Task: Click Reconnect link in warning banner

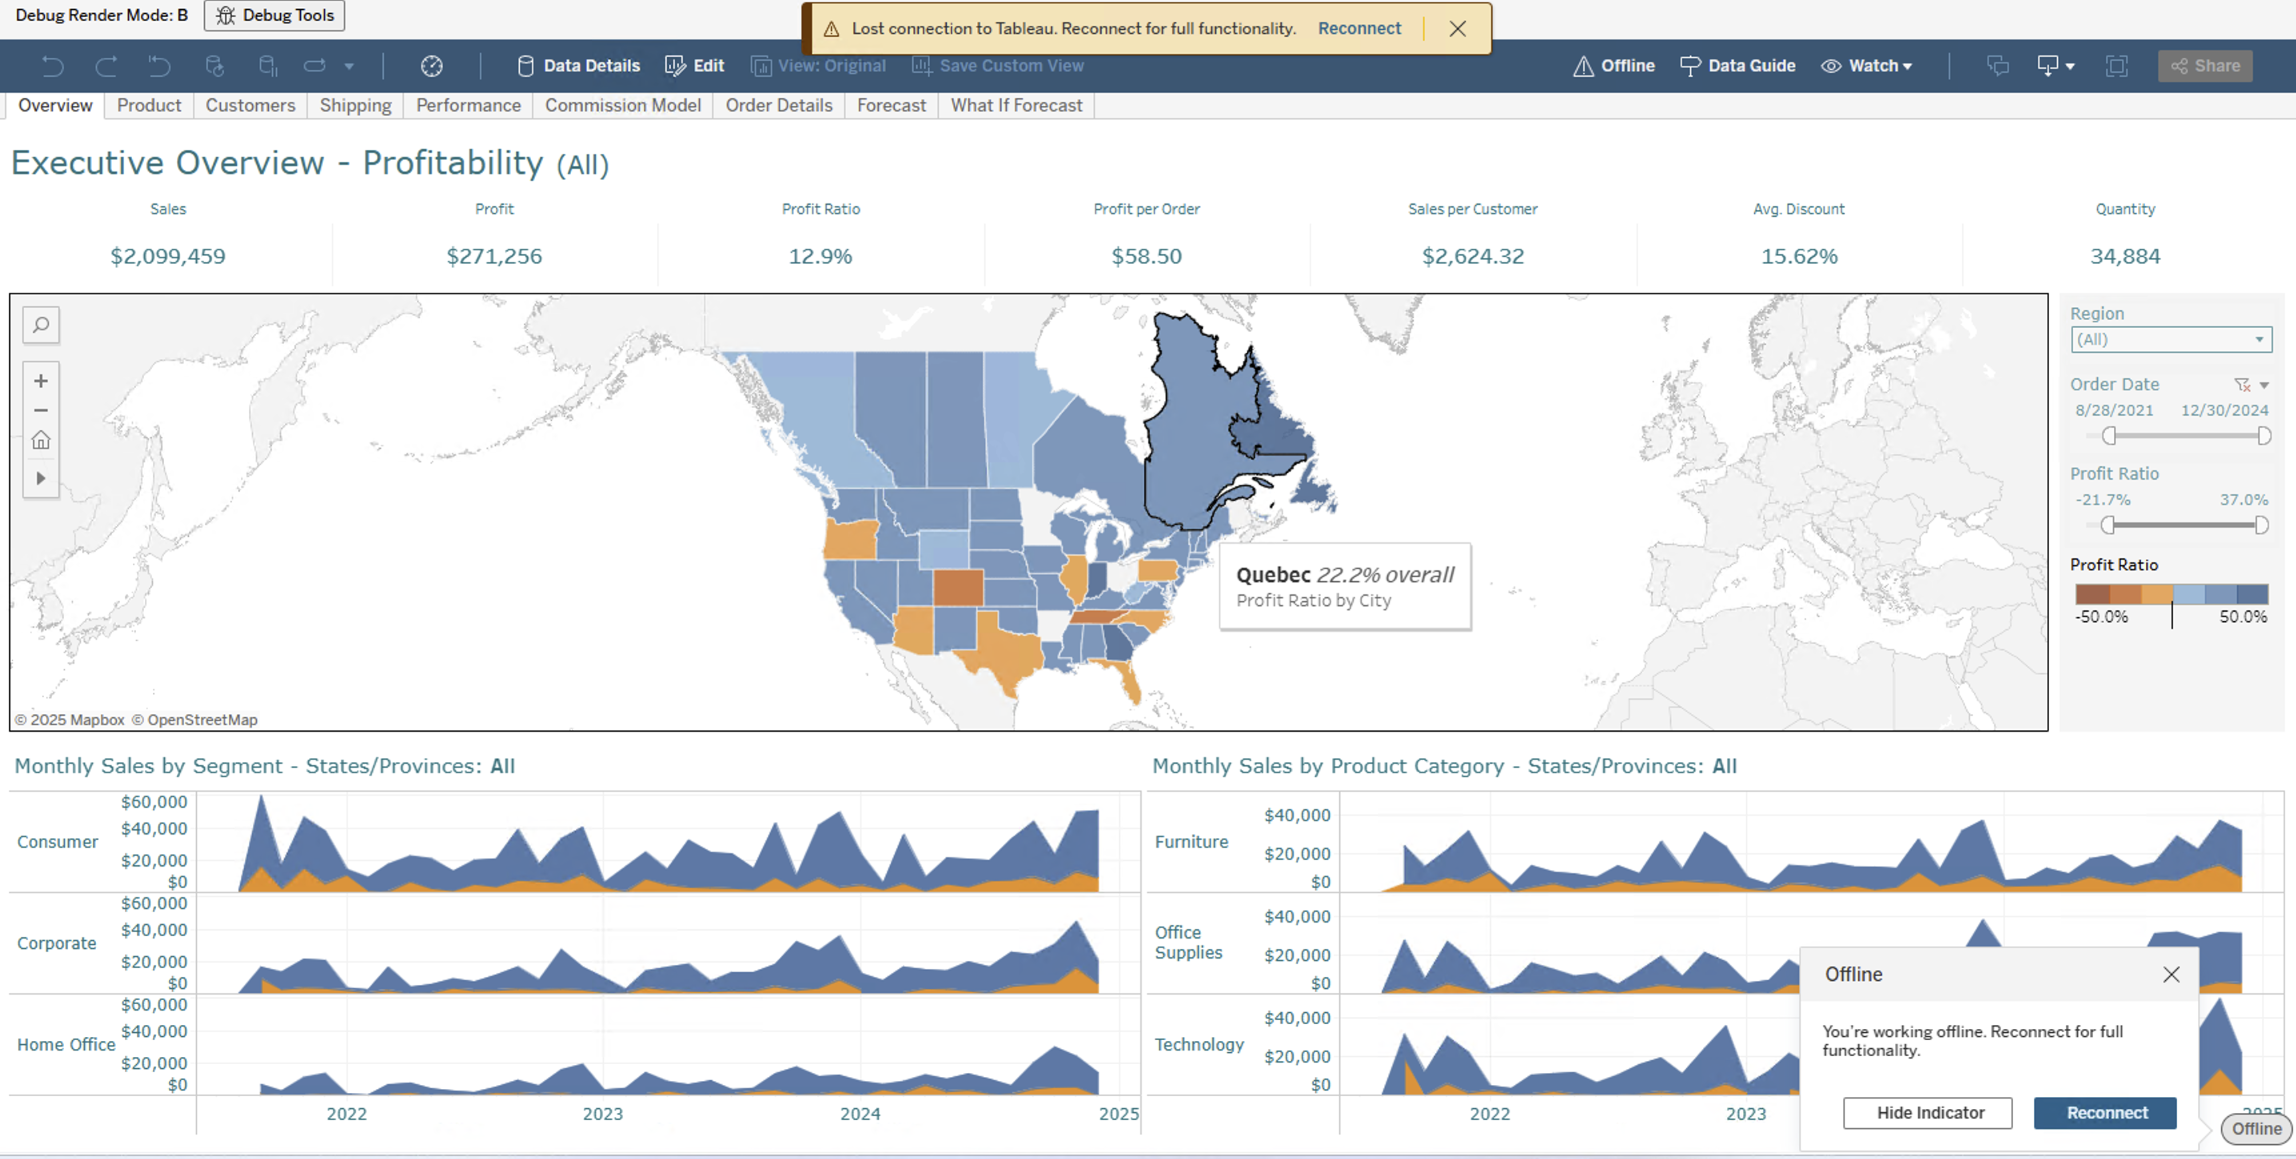Action: (1358, 28)
